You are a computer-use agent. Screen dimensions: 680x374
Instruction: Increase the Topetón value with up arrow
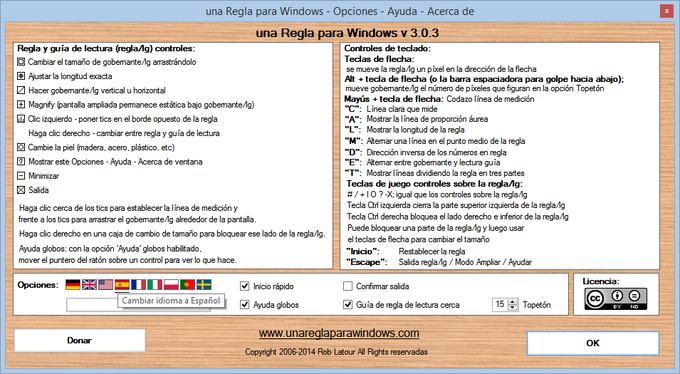click(513, 302)
